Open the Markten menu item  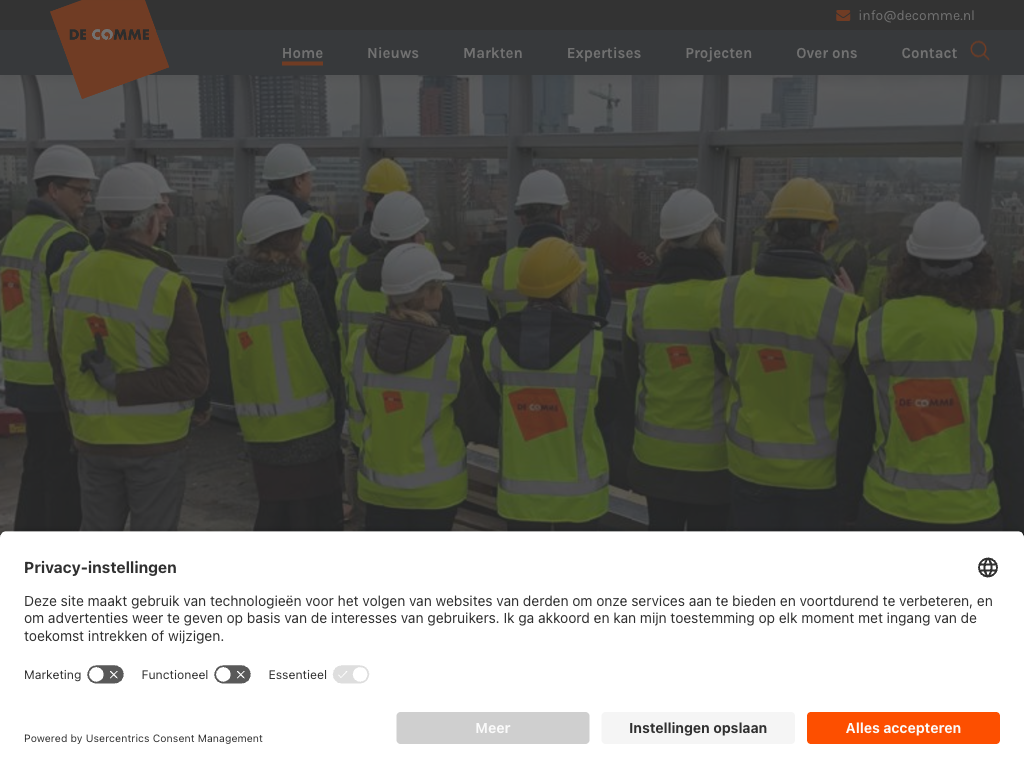(x=493, y=53)
